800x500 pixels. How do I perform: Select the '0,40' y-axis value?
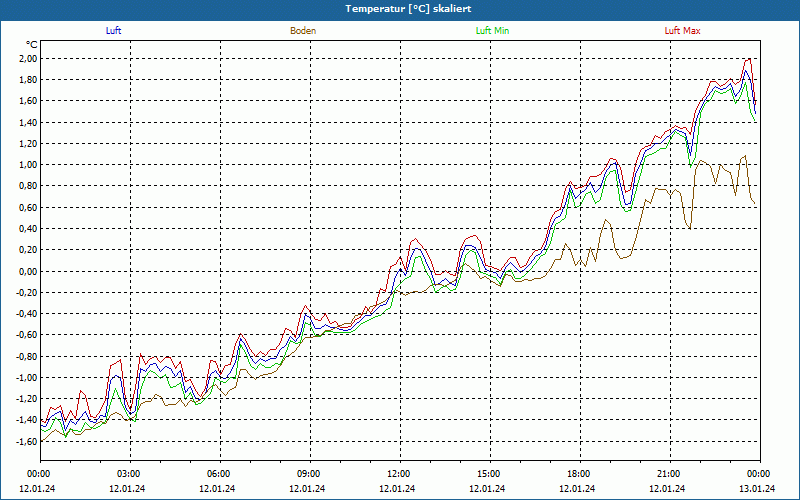coord(28,229)
